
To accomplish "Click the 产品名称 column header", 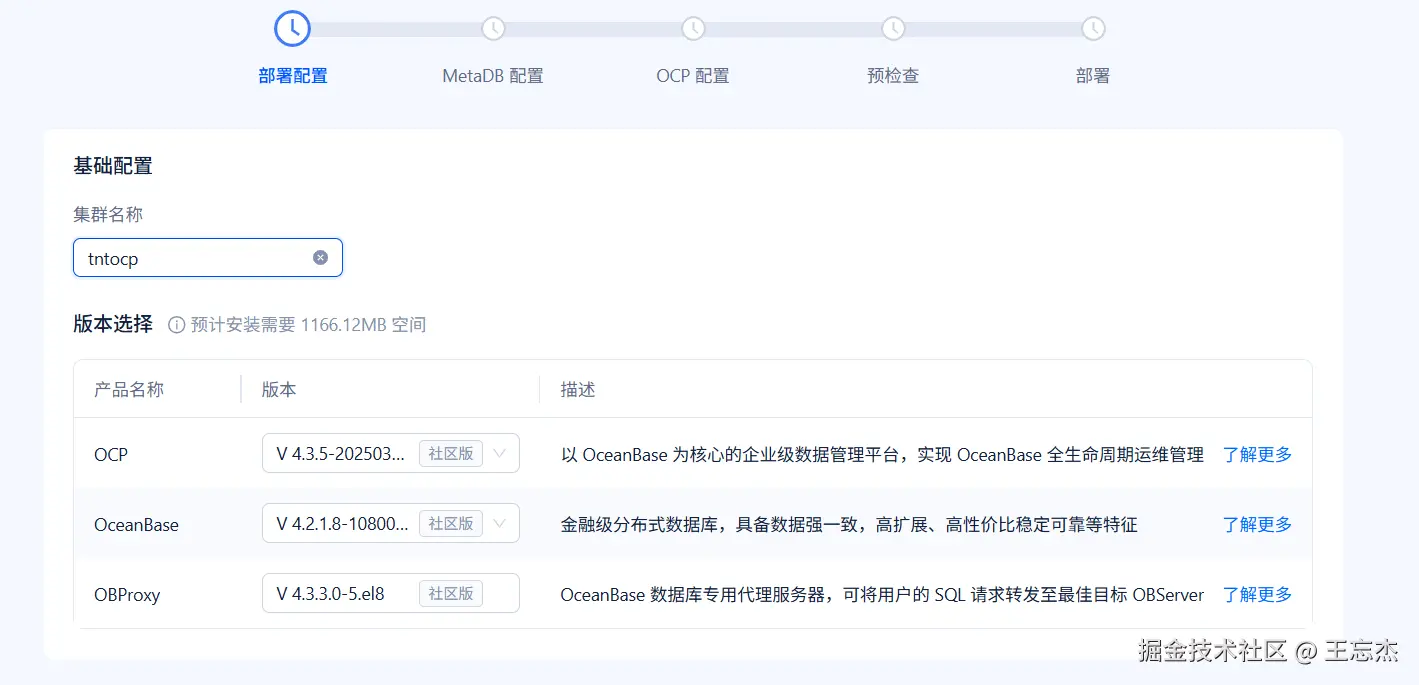I will [129, 389].
